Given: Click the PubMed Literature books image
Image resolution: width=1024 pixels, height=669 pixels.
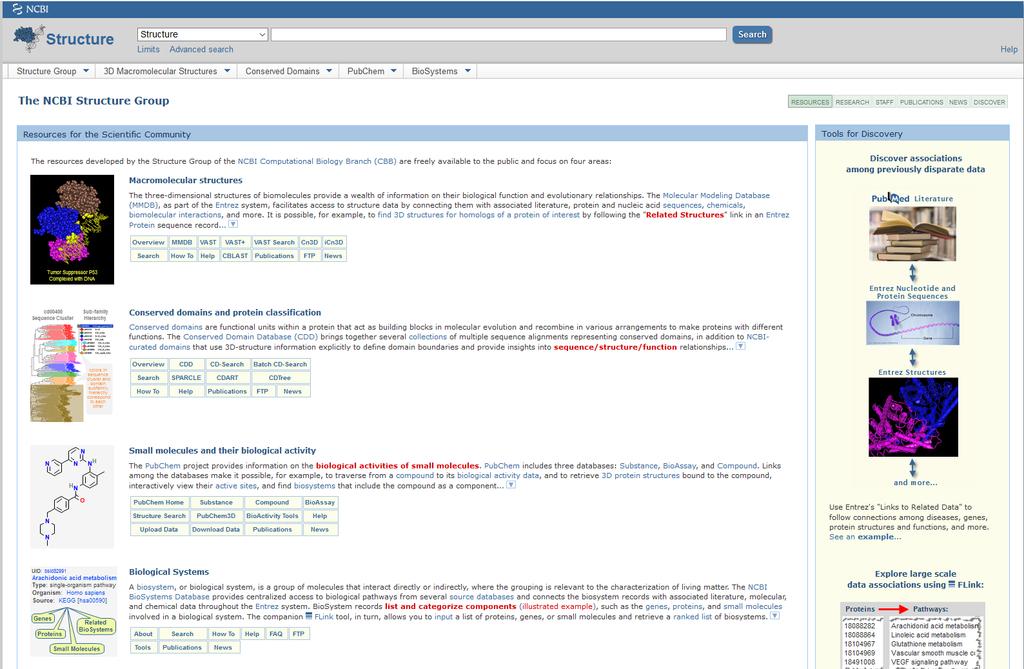Looking at the screenshot, I should [x=912, y=234].
